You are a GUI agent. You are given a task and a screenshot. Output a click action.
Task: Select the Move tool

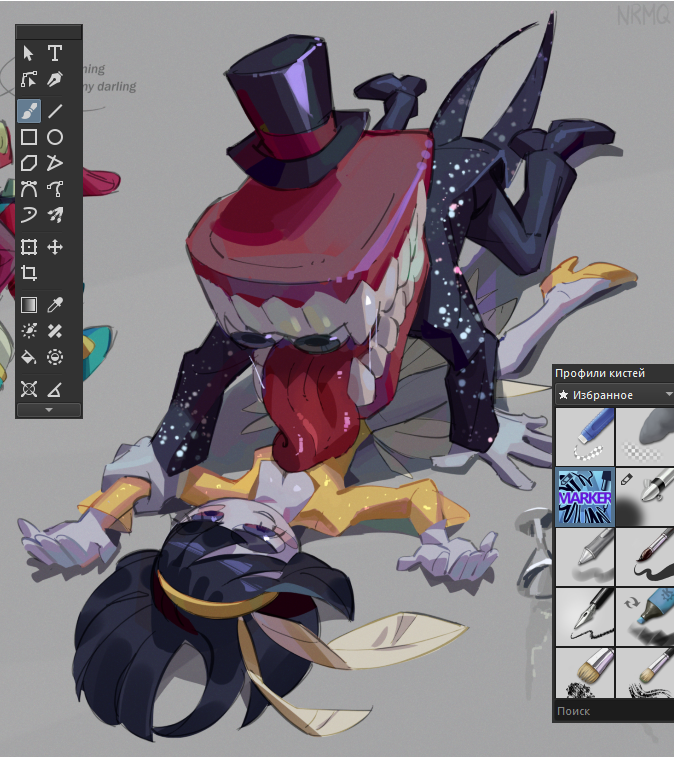pos(55,247)
